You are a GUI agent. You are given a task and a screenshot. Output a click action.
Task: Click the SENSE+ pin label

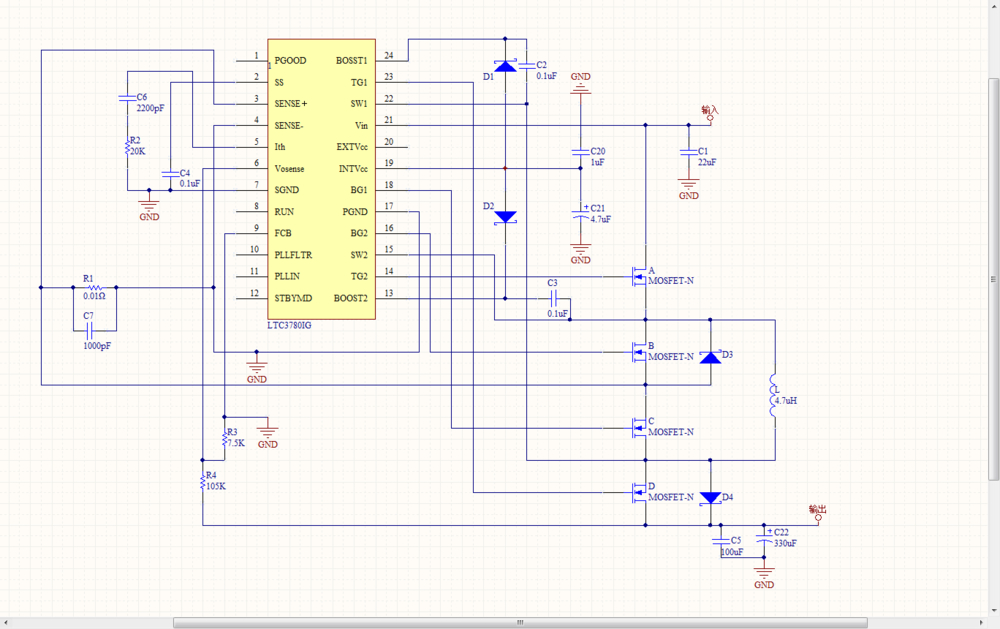[x=291, y=103]
